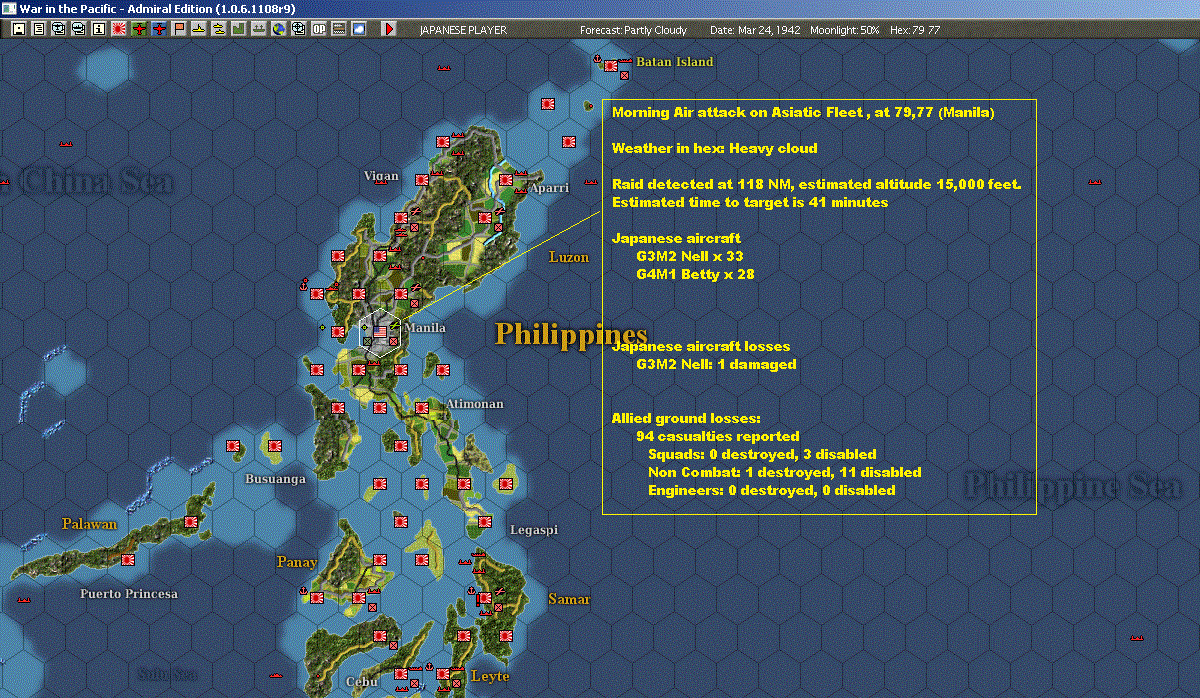Screen dimensions: 1200x698
Task: Click 'Estimated time to target is 41 minutes'
Action: [x=750, y=202]
